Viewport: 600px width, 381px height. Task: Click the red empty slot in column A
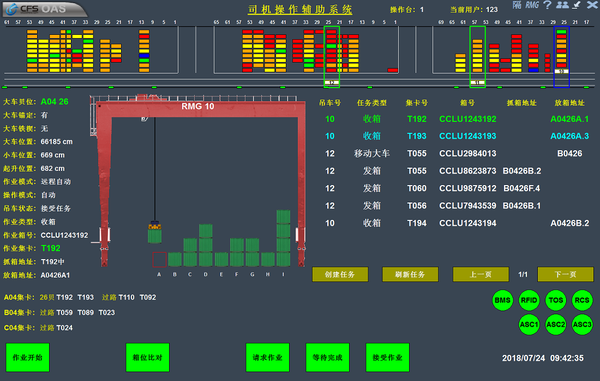pyautogui.click(x=159, y=259)
